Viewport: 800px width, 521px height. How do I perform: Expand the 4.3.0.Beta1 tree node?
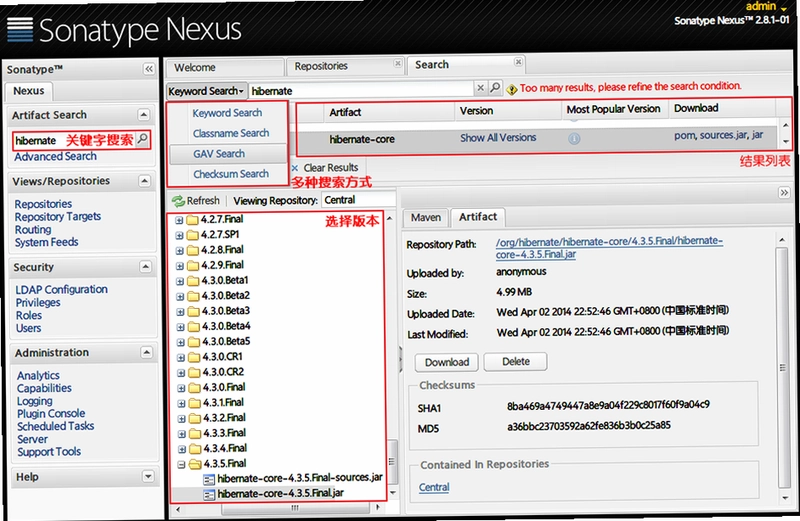point(180,281)
